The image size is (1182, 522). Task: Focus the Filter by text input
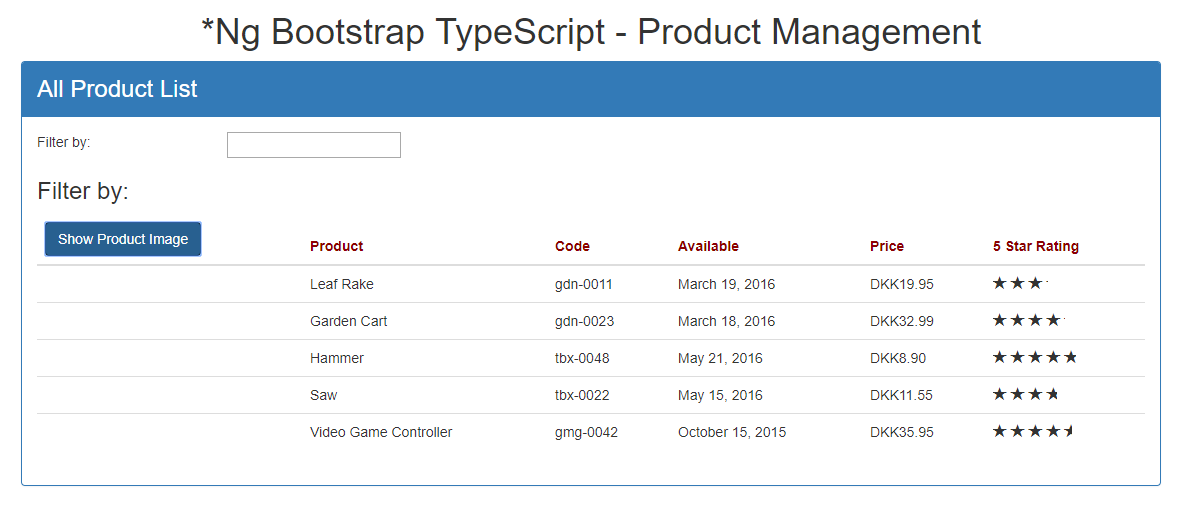pyautogui.click(x=314, y=145)
